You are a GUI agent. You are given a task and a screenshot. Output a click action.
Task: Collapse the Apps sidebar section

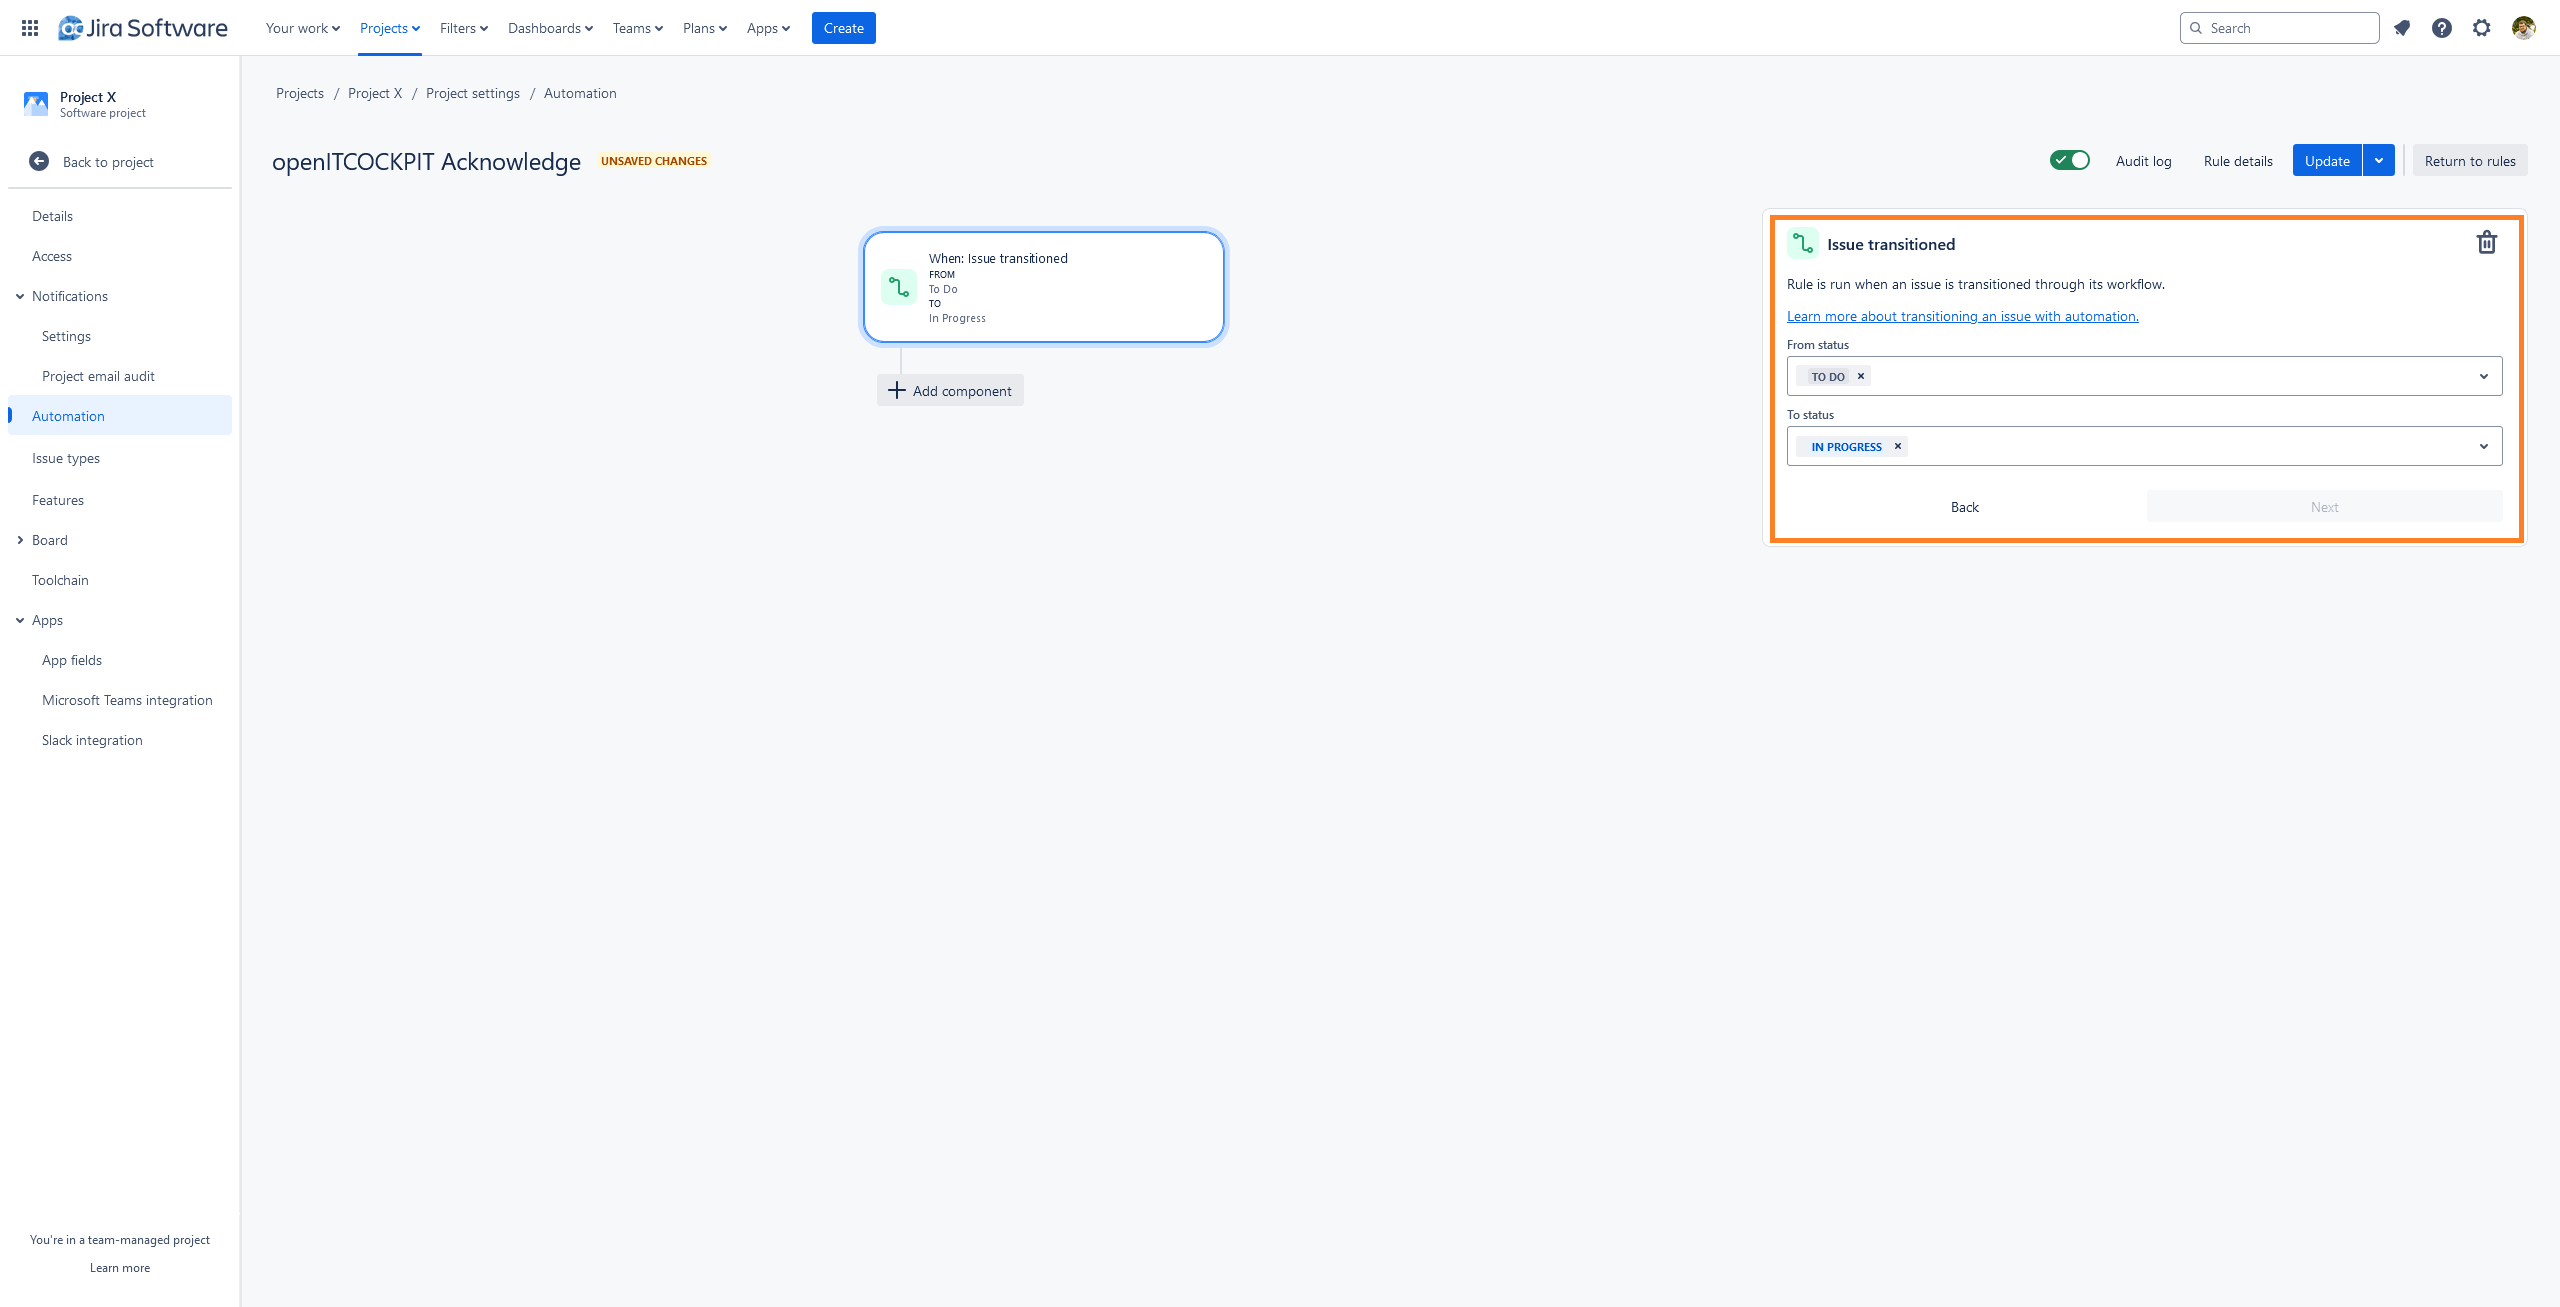(20, 620)
